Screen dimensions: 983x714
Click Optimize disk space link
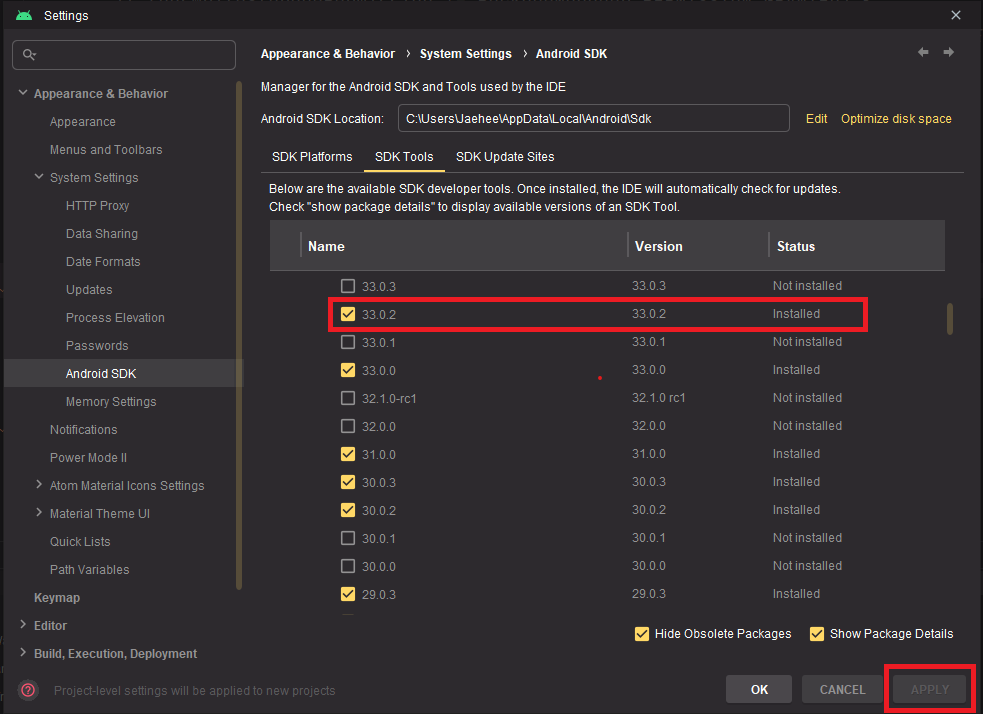click(x=896, y=118)
